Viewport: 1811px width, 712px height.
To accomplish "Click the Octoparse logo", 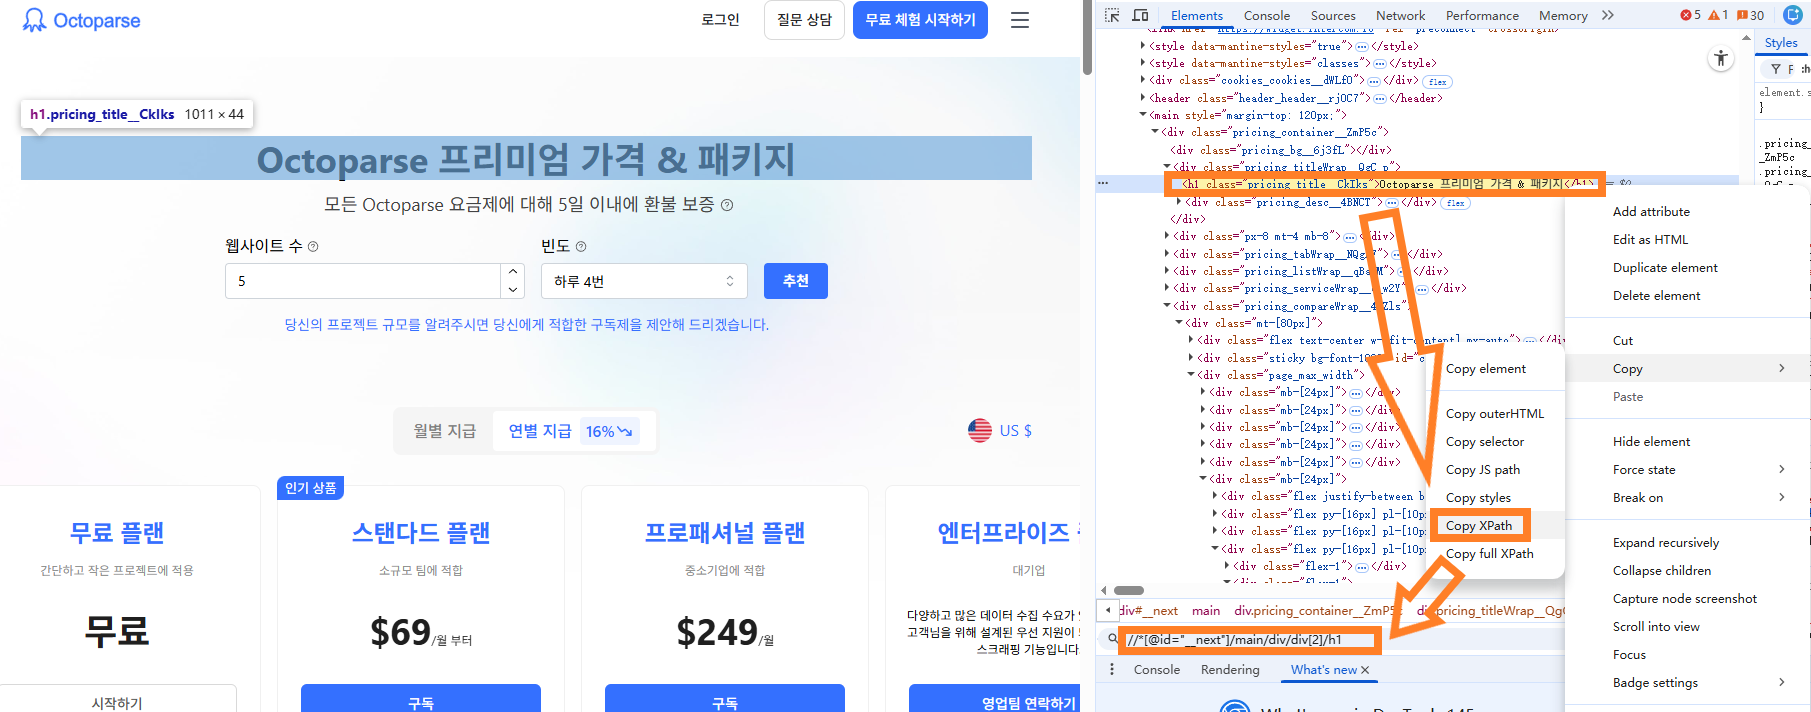I will [82, 20].
